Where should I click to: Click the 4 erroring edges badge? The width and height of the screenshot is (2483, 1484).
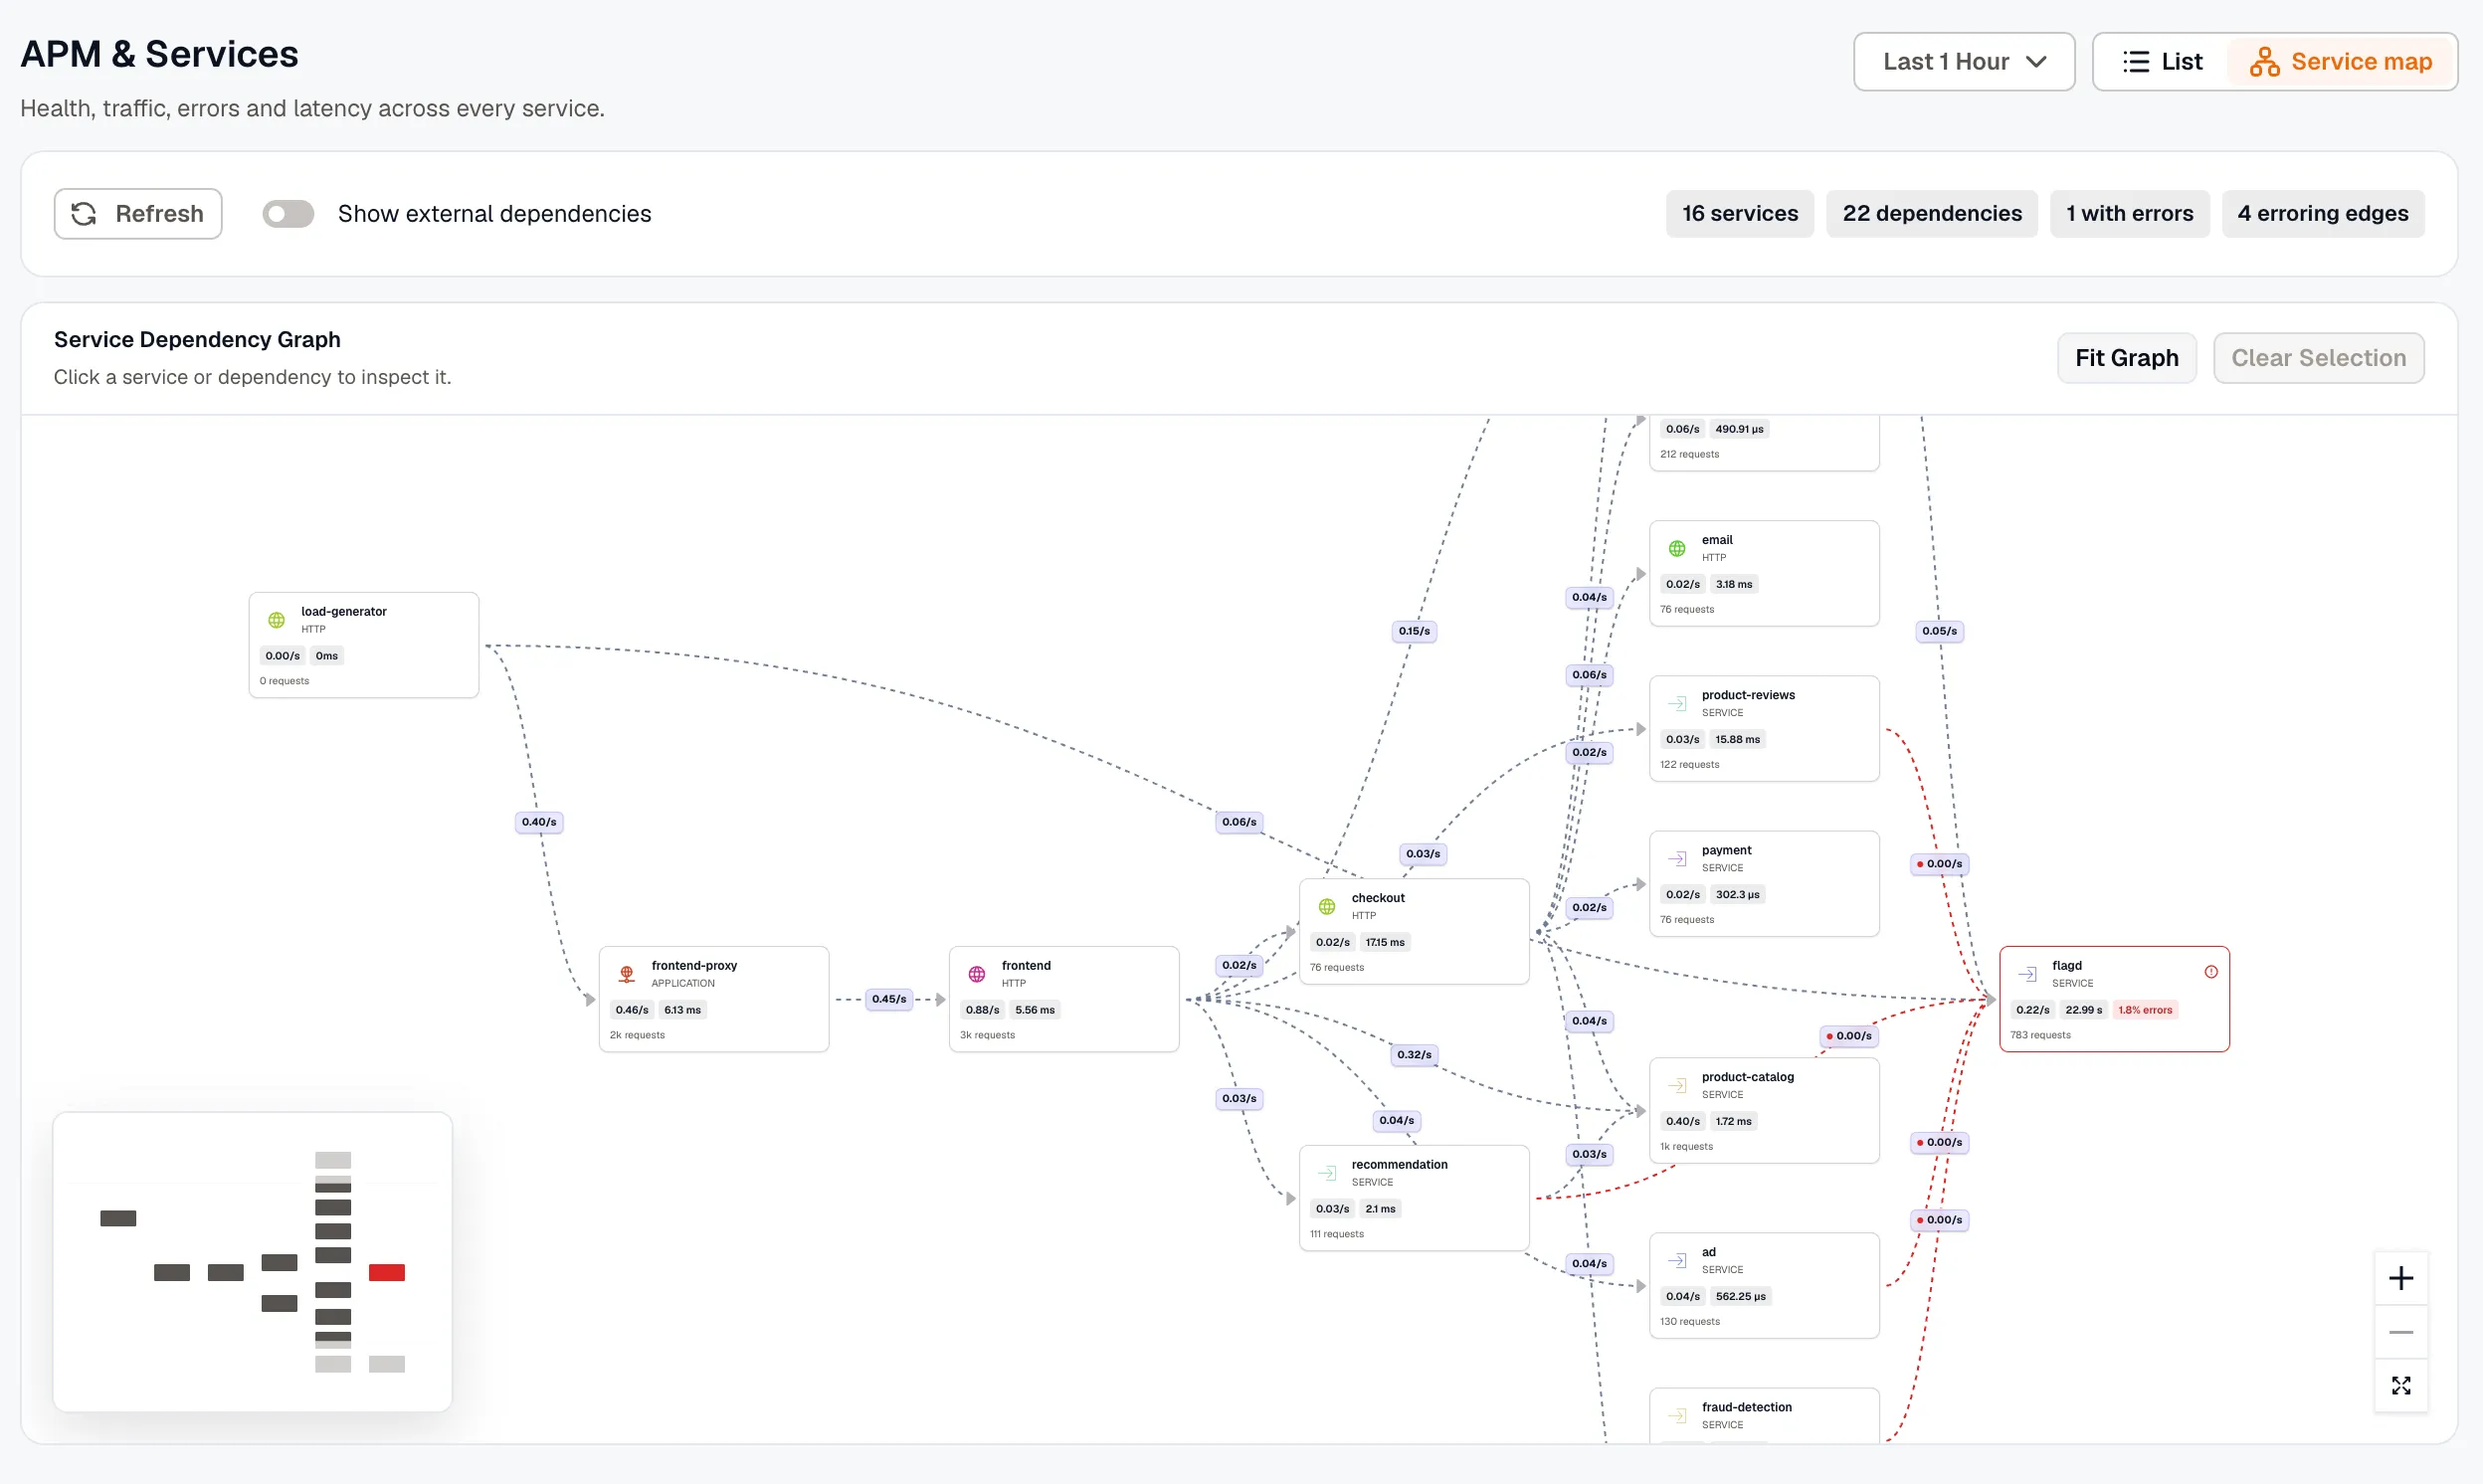[x=2322, y=214]
